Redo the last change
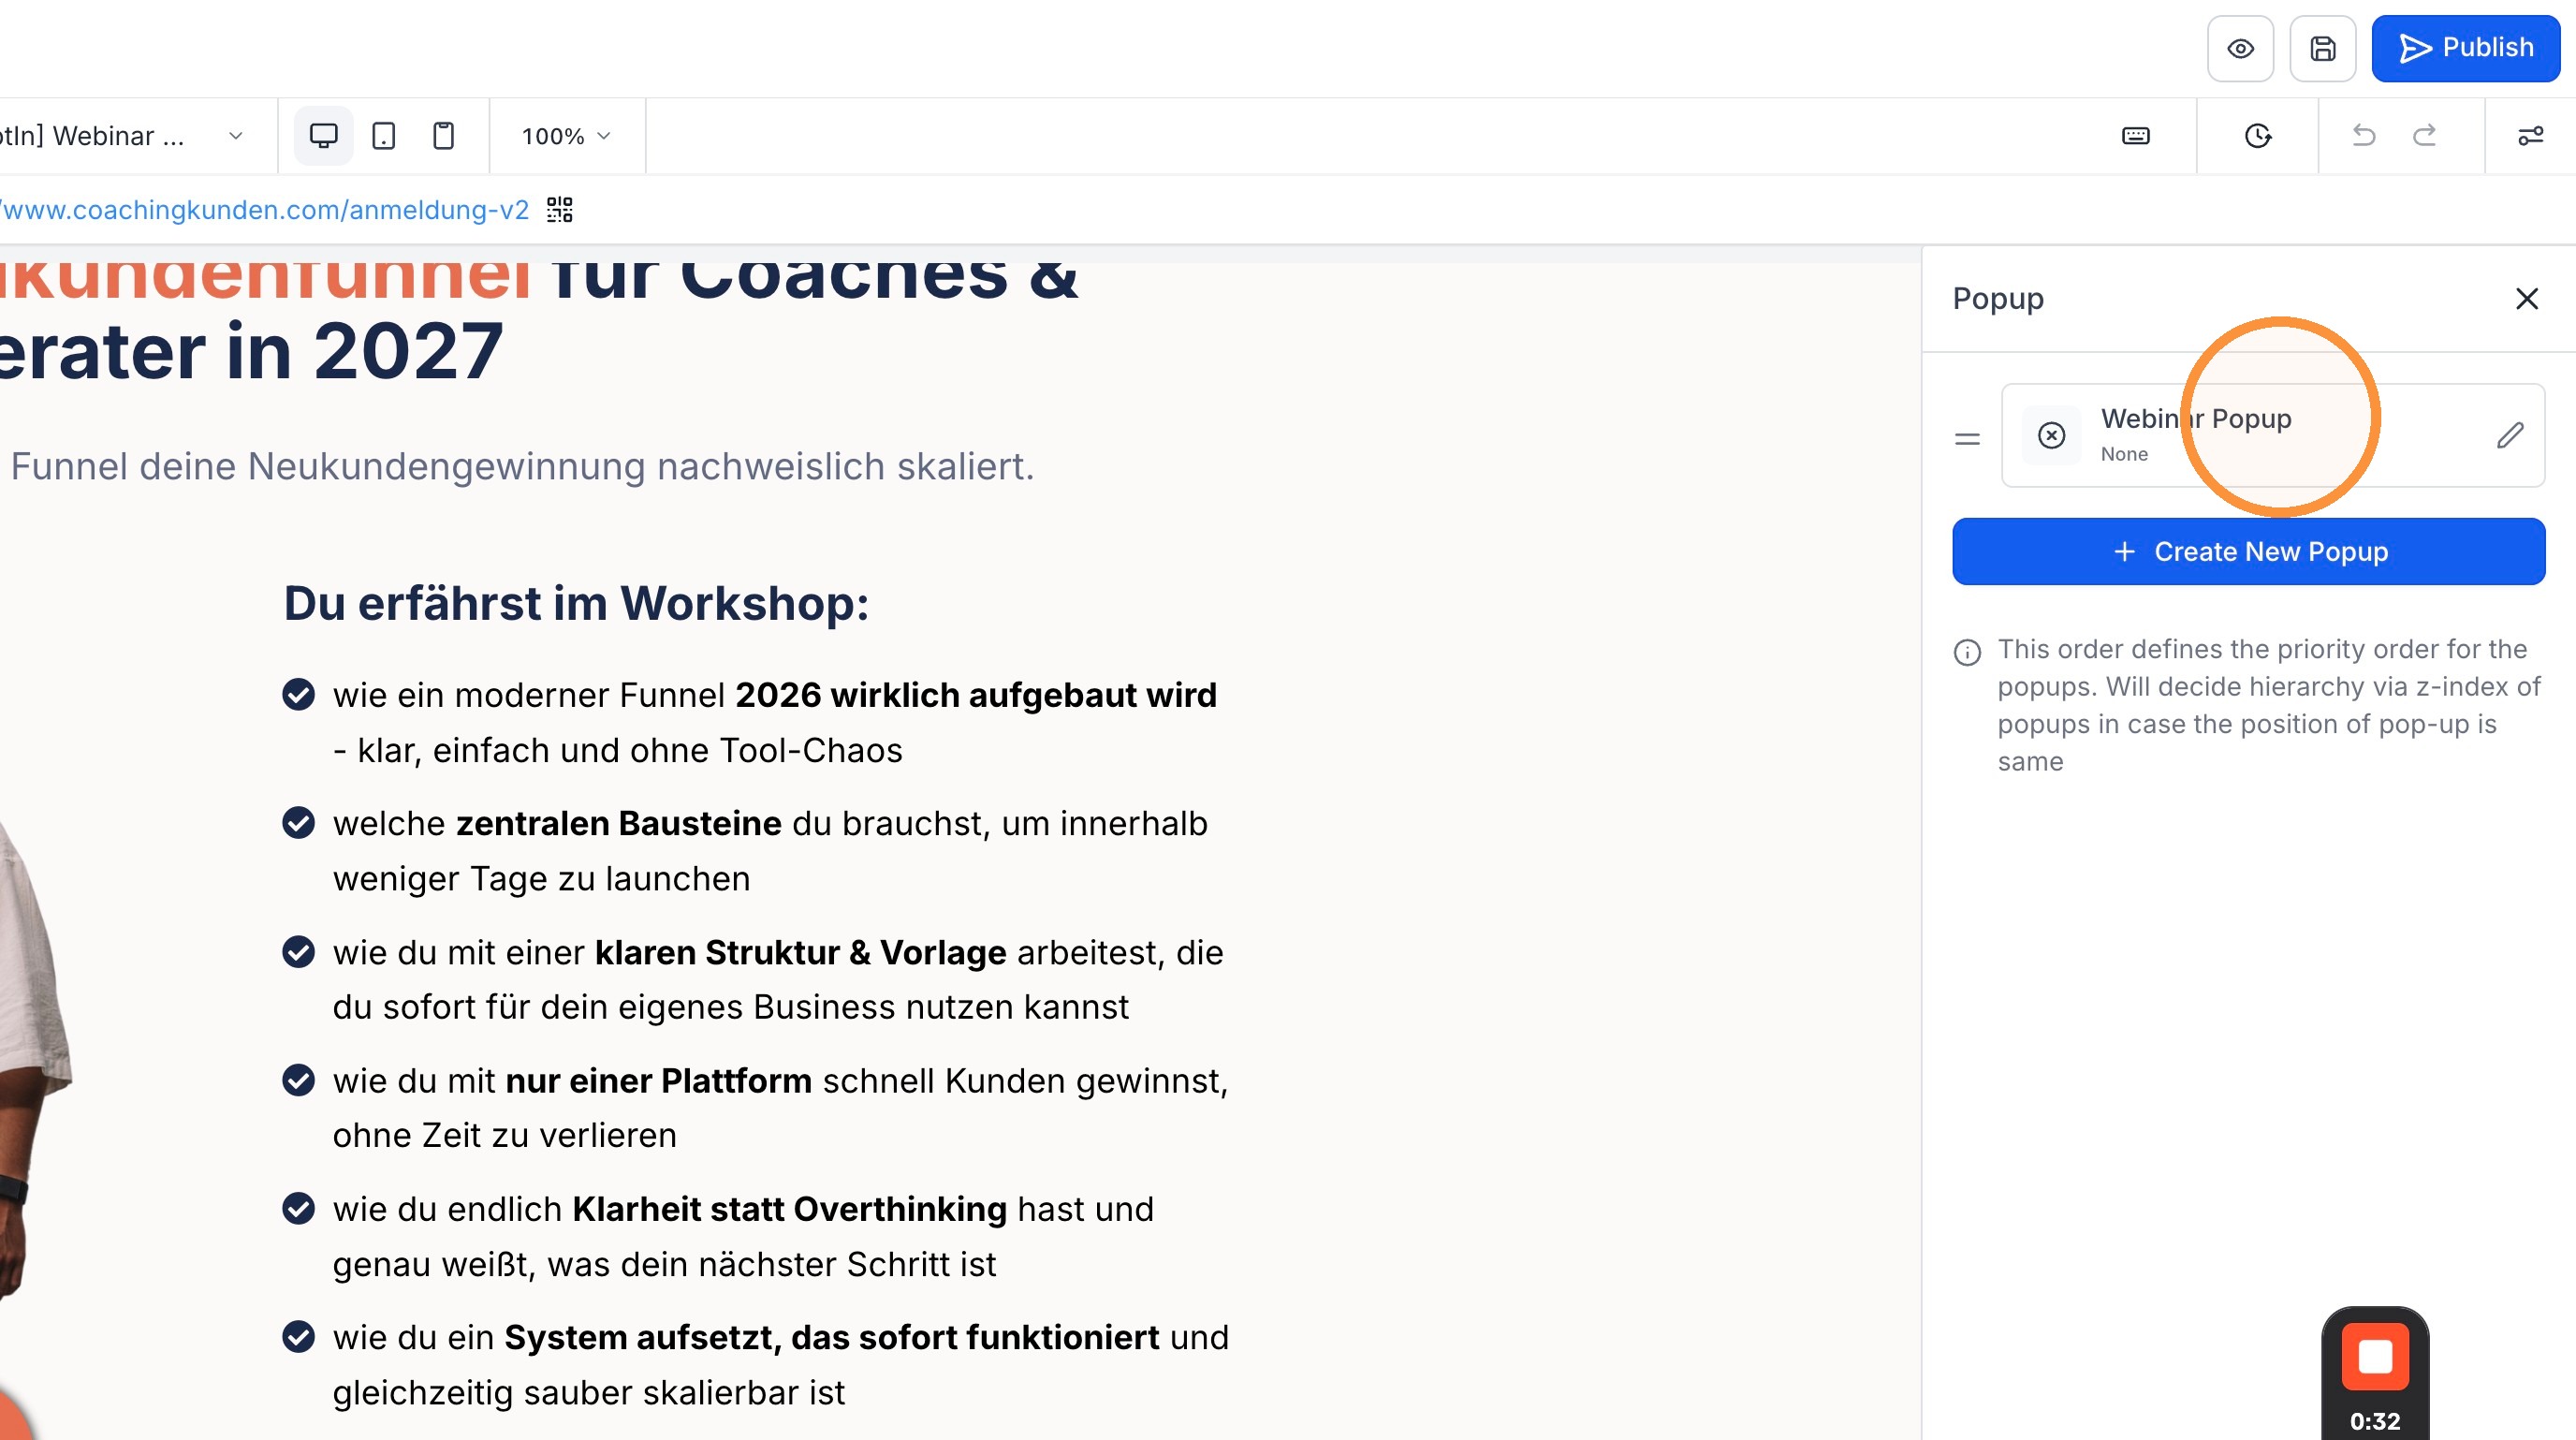Viewport: 2576px width, 1440px height. click(2425, 135)
